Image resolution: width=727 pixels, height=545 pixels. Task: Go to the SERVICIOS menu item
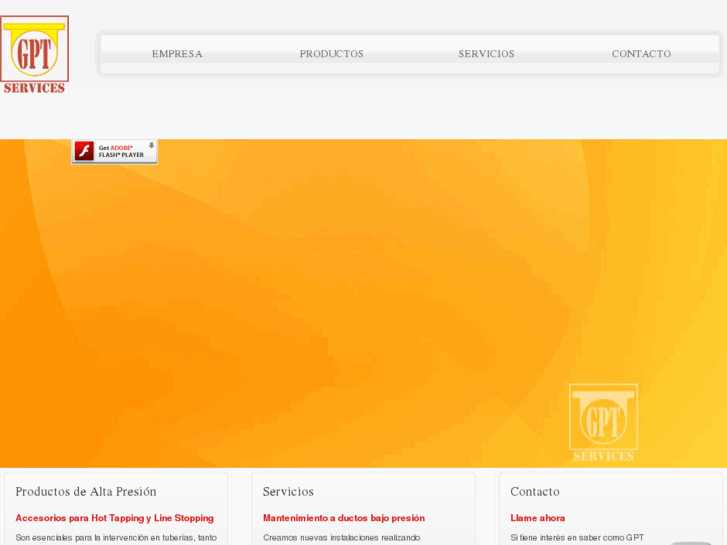486,54
